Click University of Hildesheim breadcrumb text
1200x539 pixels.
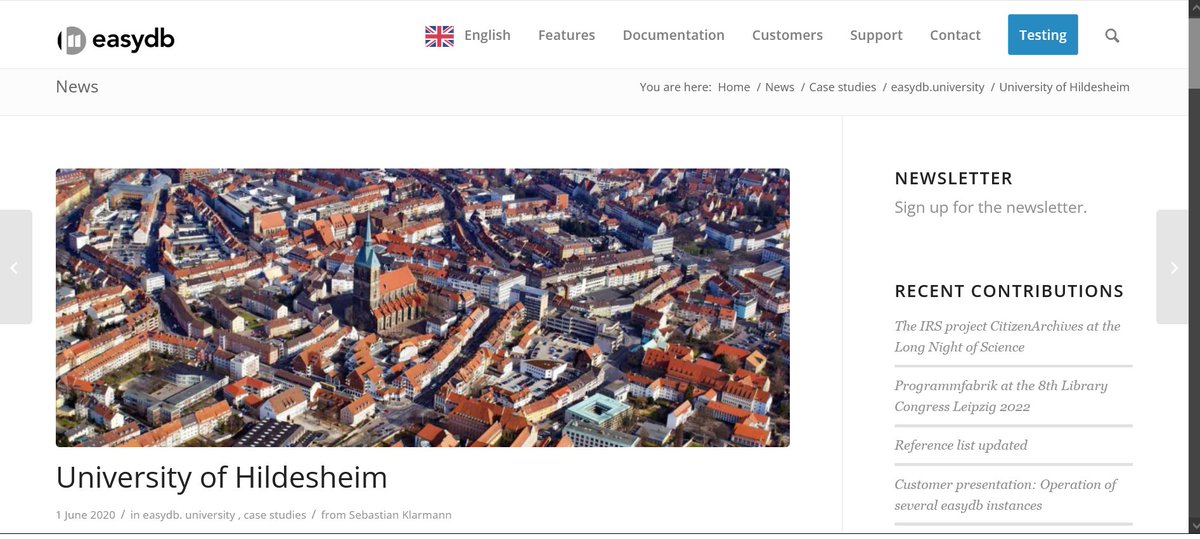coord(1064,87)
